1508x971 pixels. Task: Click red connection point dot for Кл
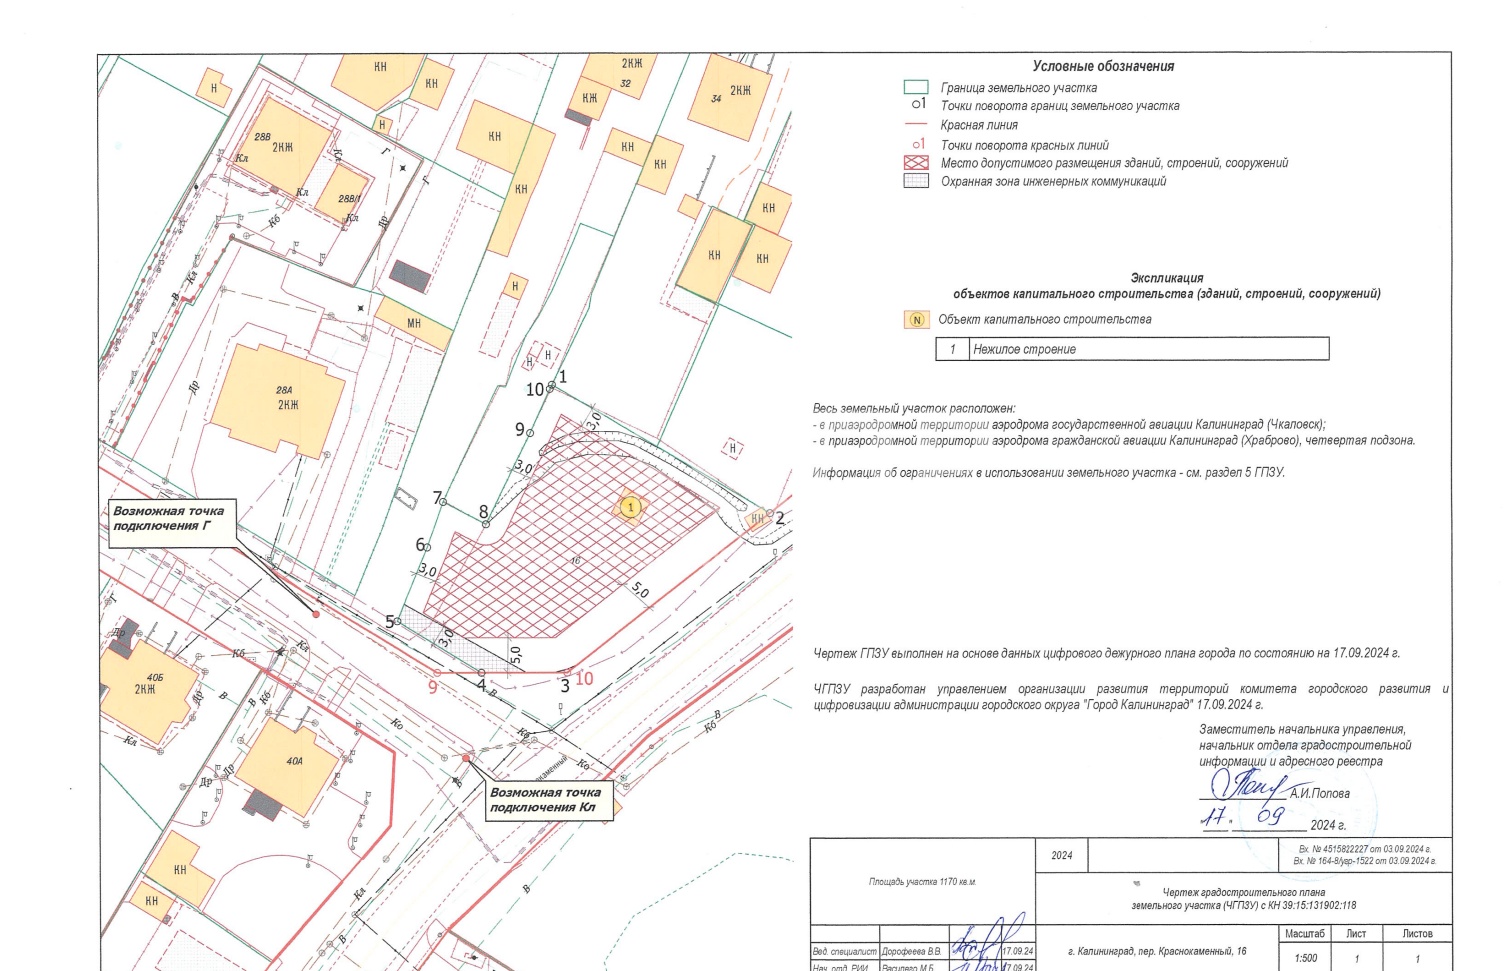(466, 758)
